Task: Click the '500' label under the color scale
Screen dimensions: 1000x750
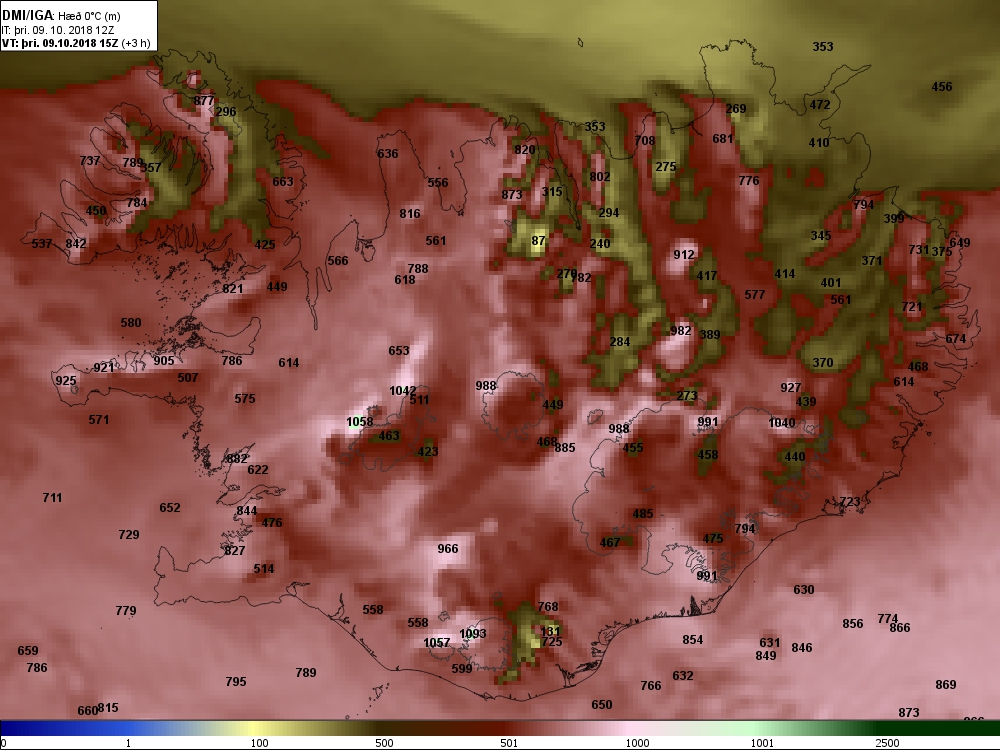Action: pyautogui.click(x=384, y=743)
